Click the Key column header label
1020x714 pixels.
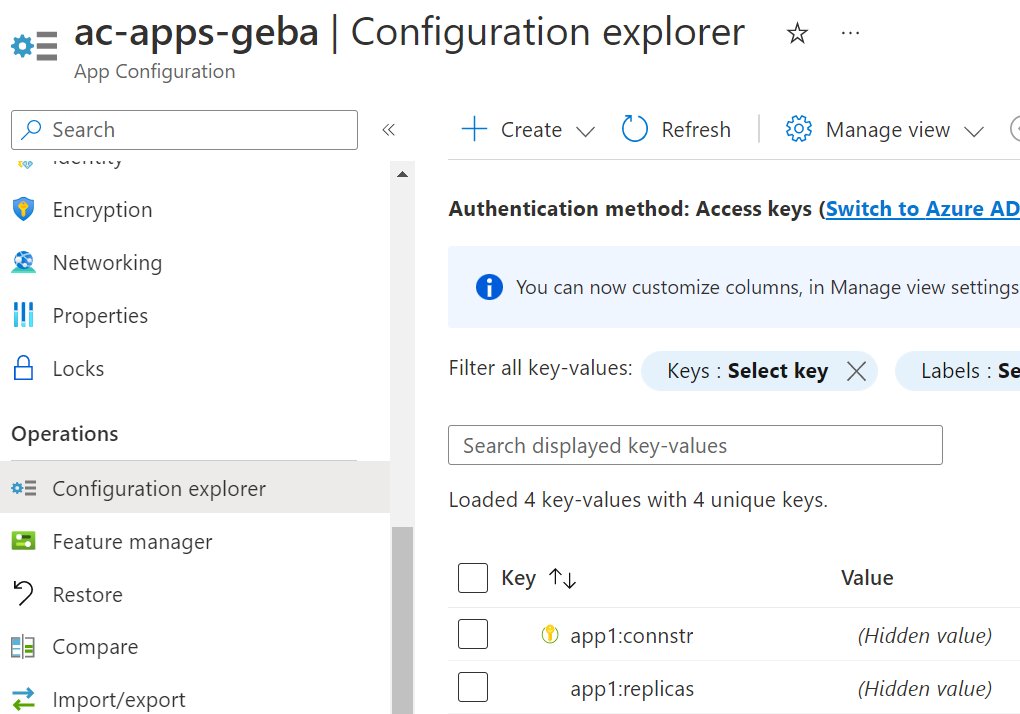518,578
